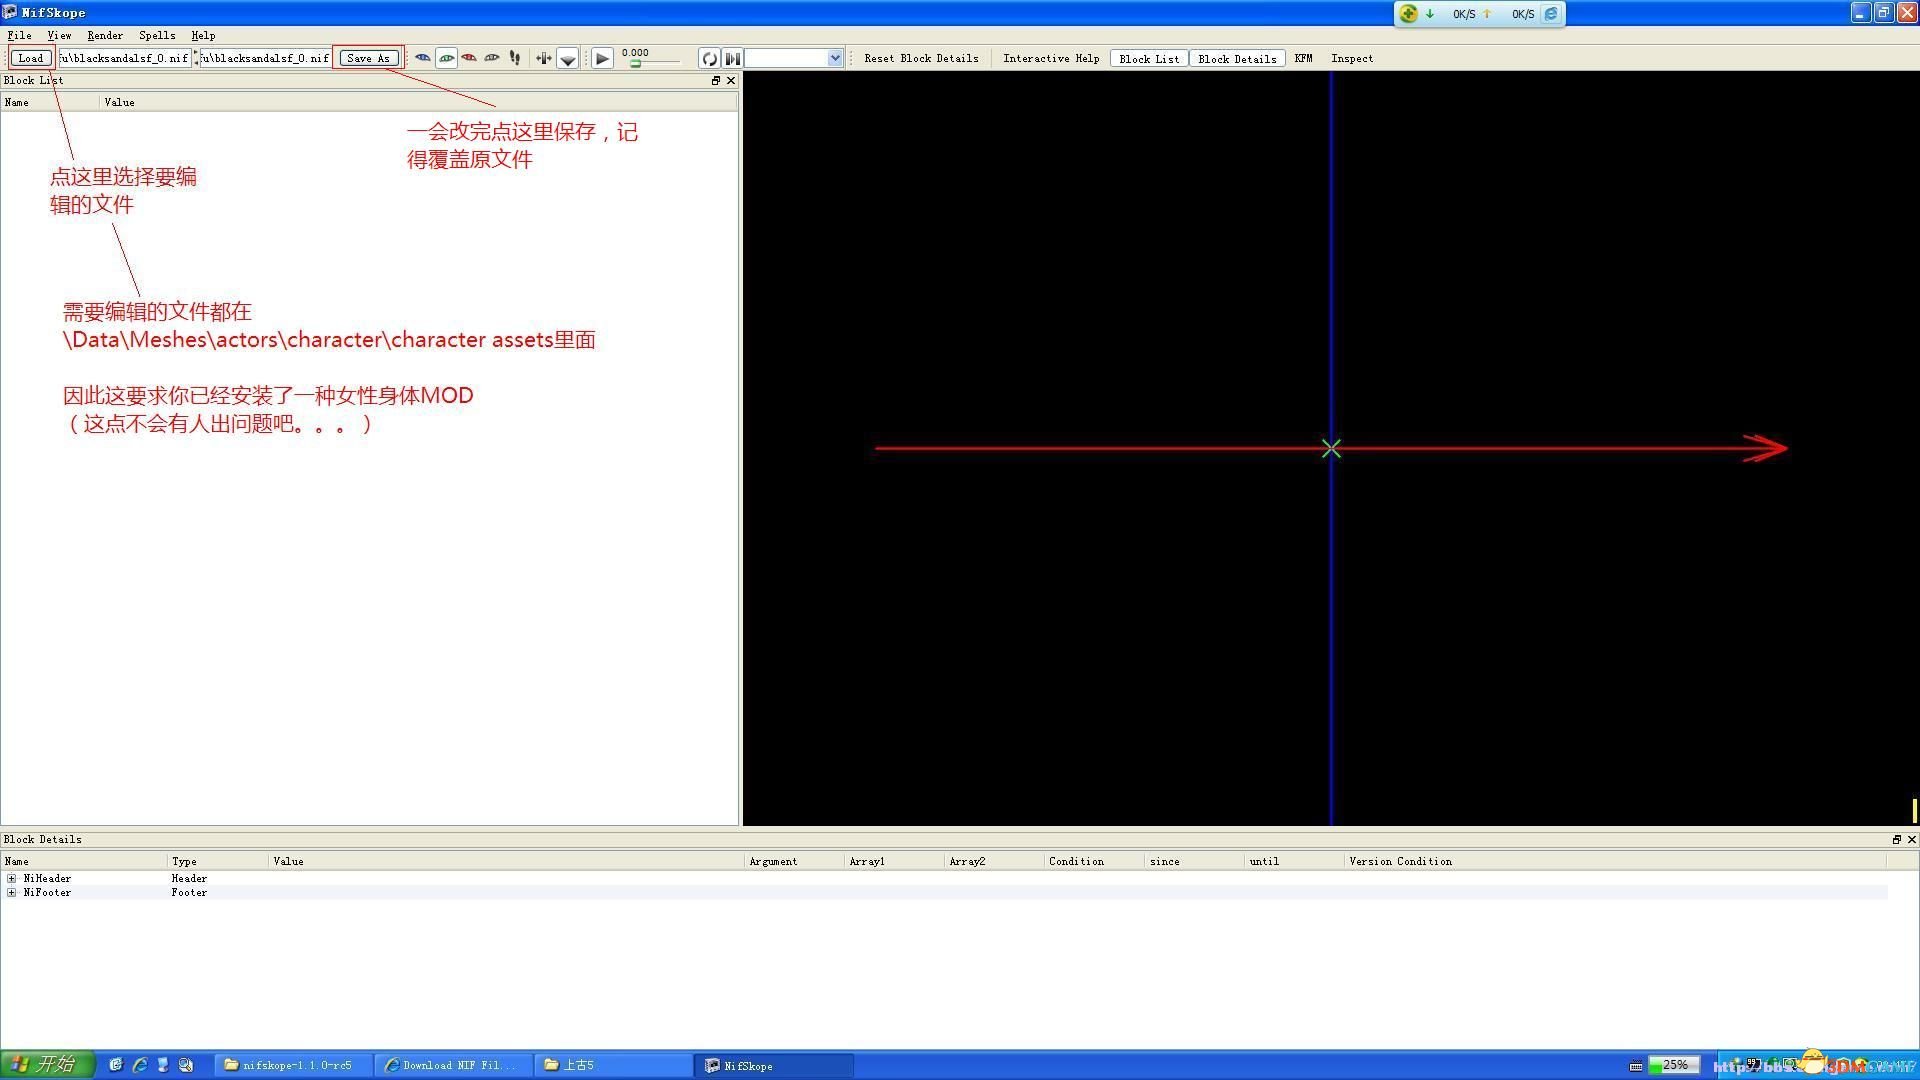Click Internet Explorer quick launch icon
This screenshot has width=1920, height=1080.
(x=139, y=1065)
